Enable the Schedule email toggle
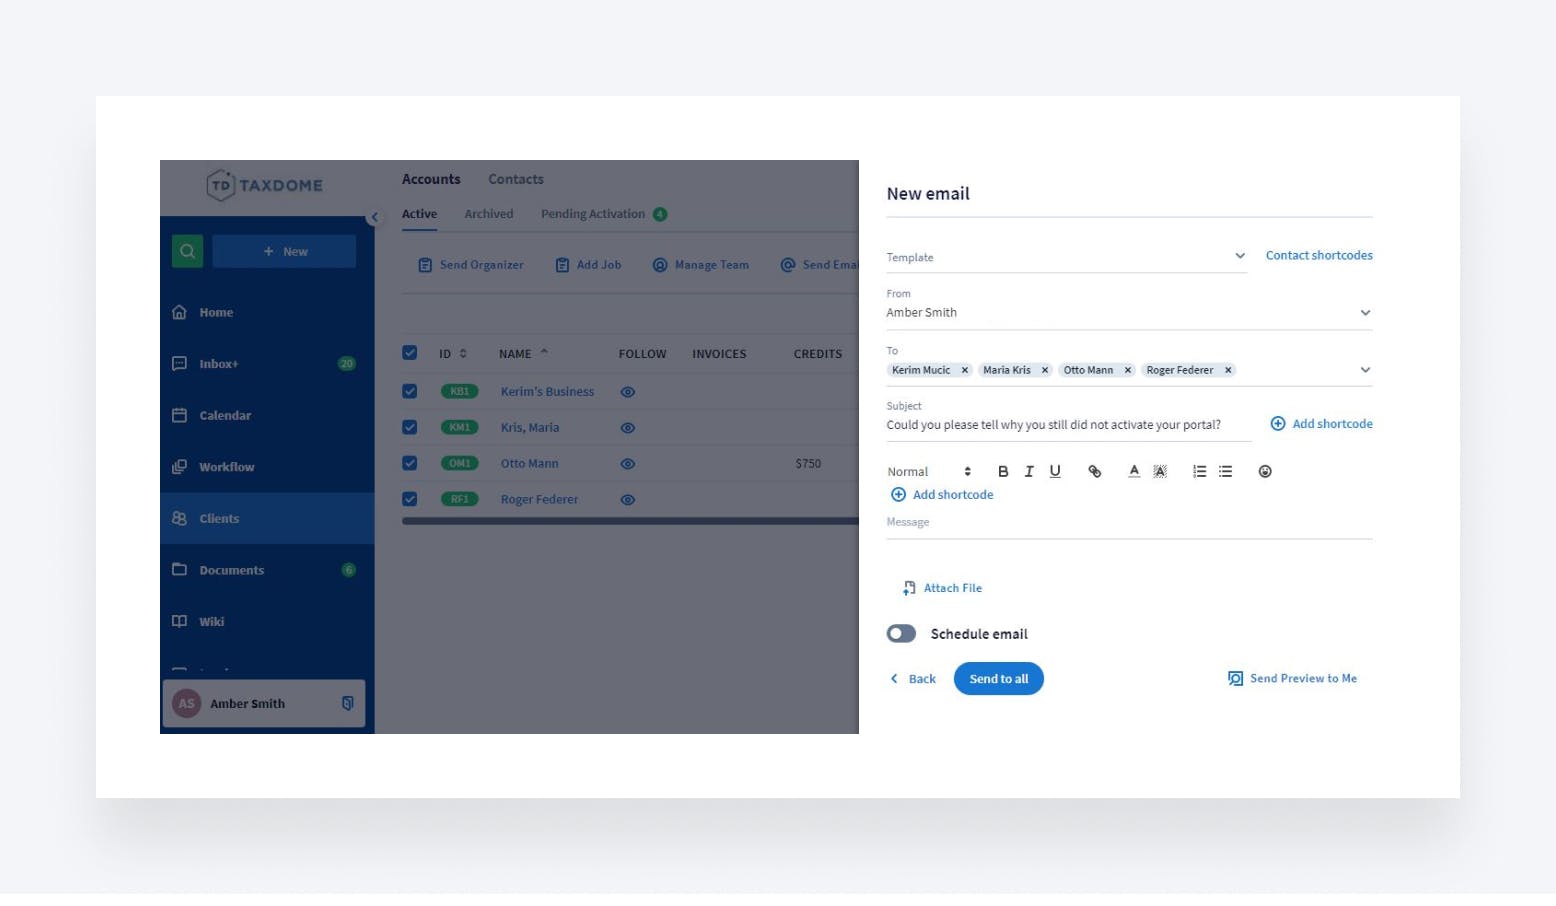The width and height of the screenshot is (1556, 906). click(901, 634)
